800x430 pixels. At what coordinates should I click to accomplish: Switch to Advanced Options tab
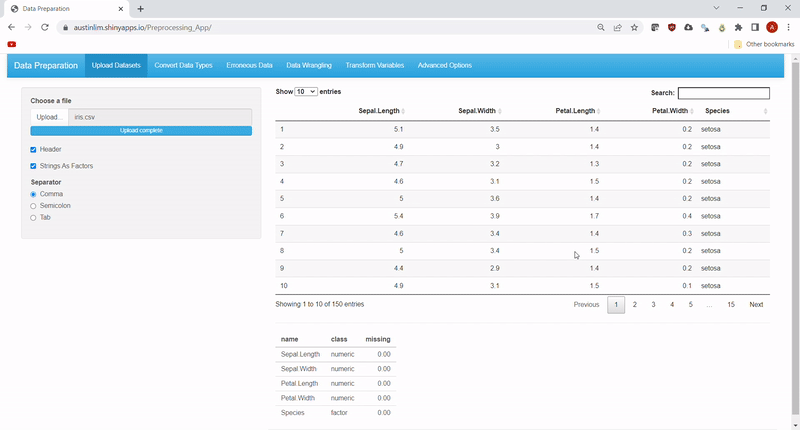pyautogui.click(x=444, y=65)
